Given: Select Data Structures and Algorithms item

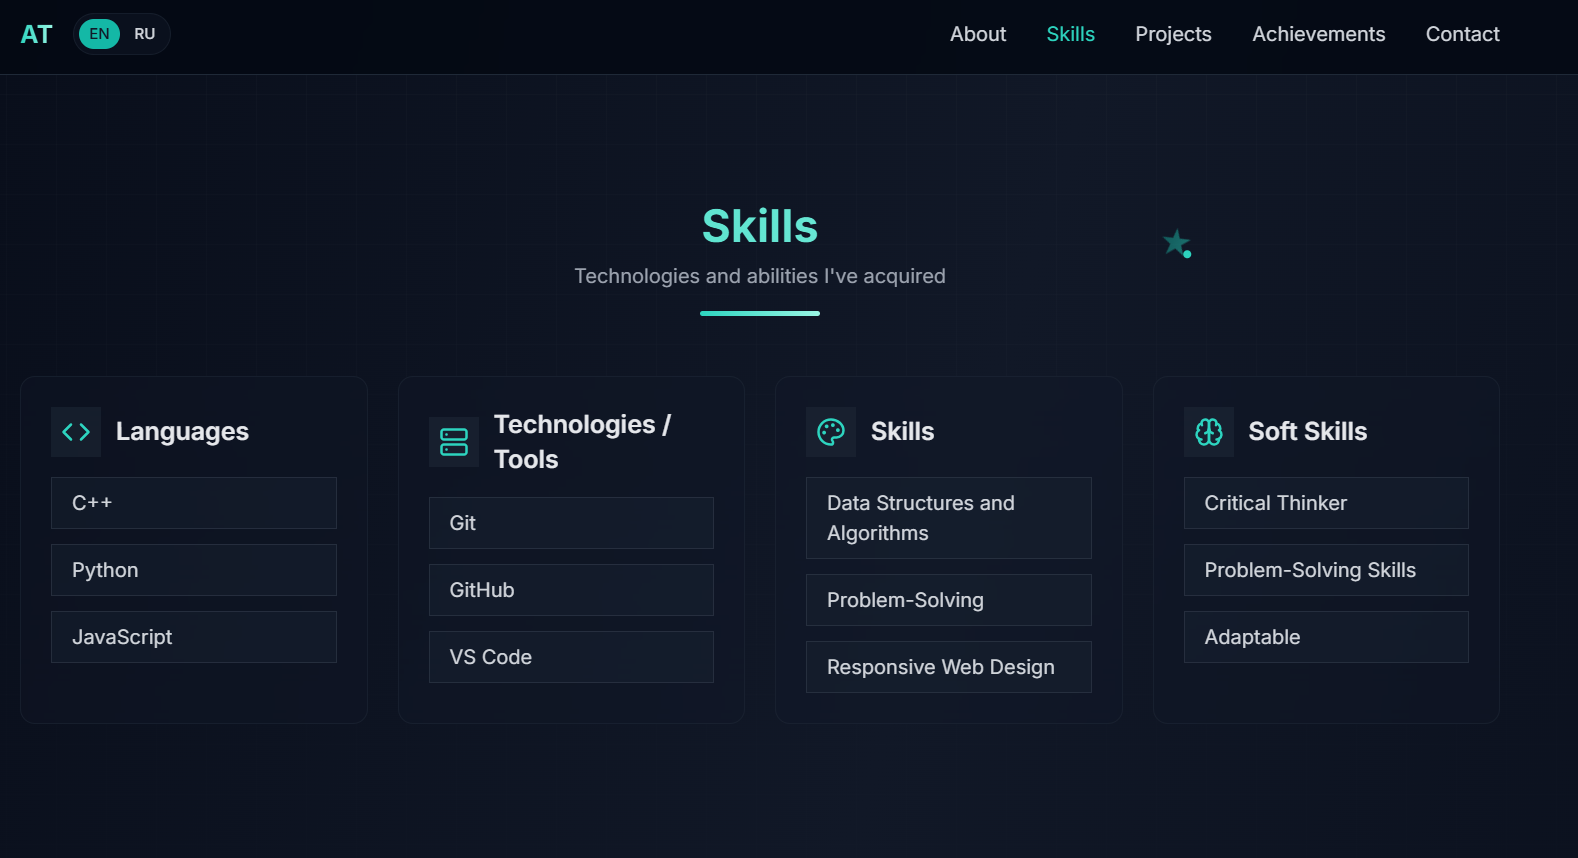Looking at the screenshot, I should (949, 518).
